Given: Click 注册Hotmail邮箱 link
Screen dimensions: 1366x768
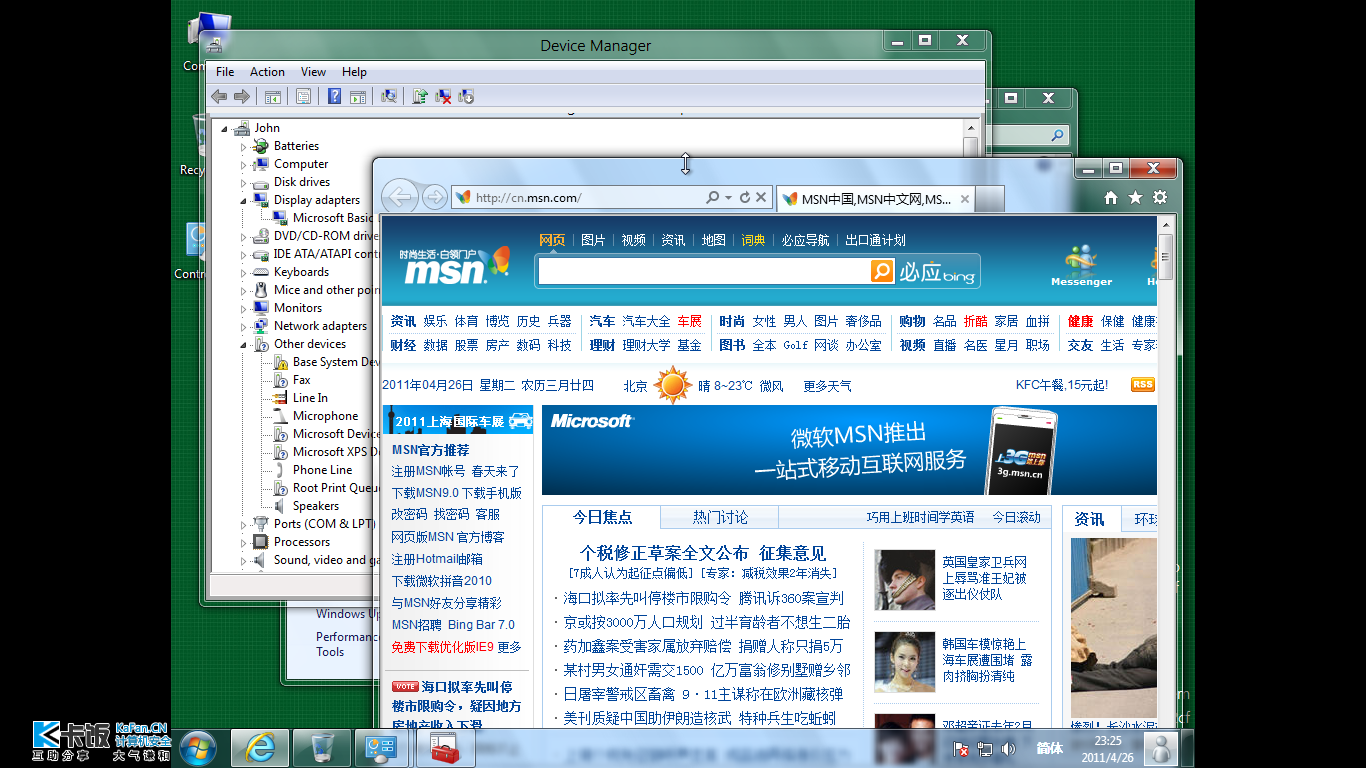Looking at the screenshot, I should [x=437, y=559].
